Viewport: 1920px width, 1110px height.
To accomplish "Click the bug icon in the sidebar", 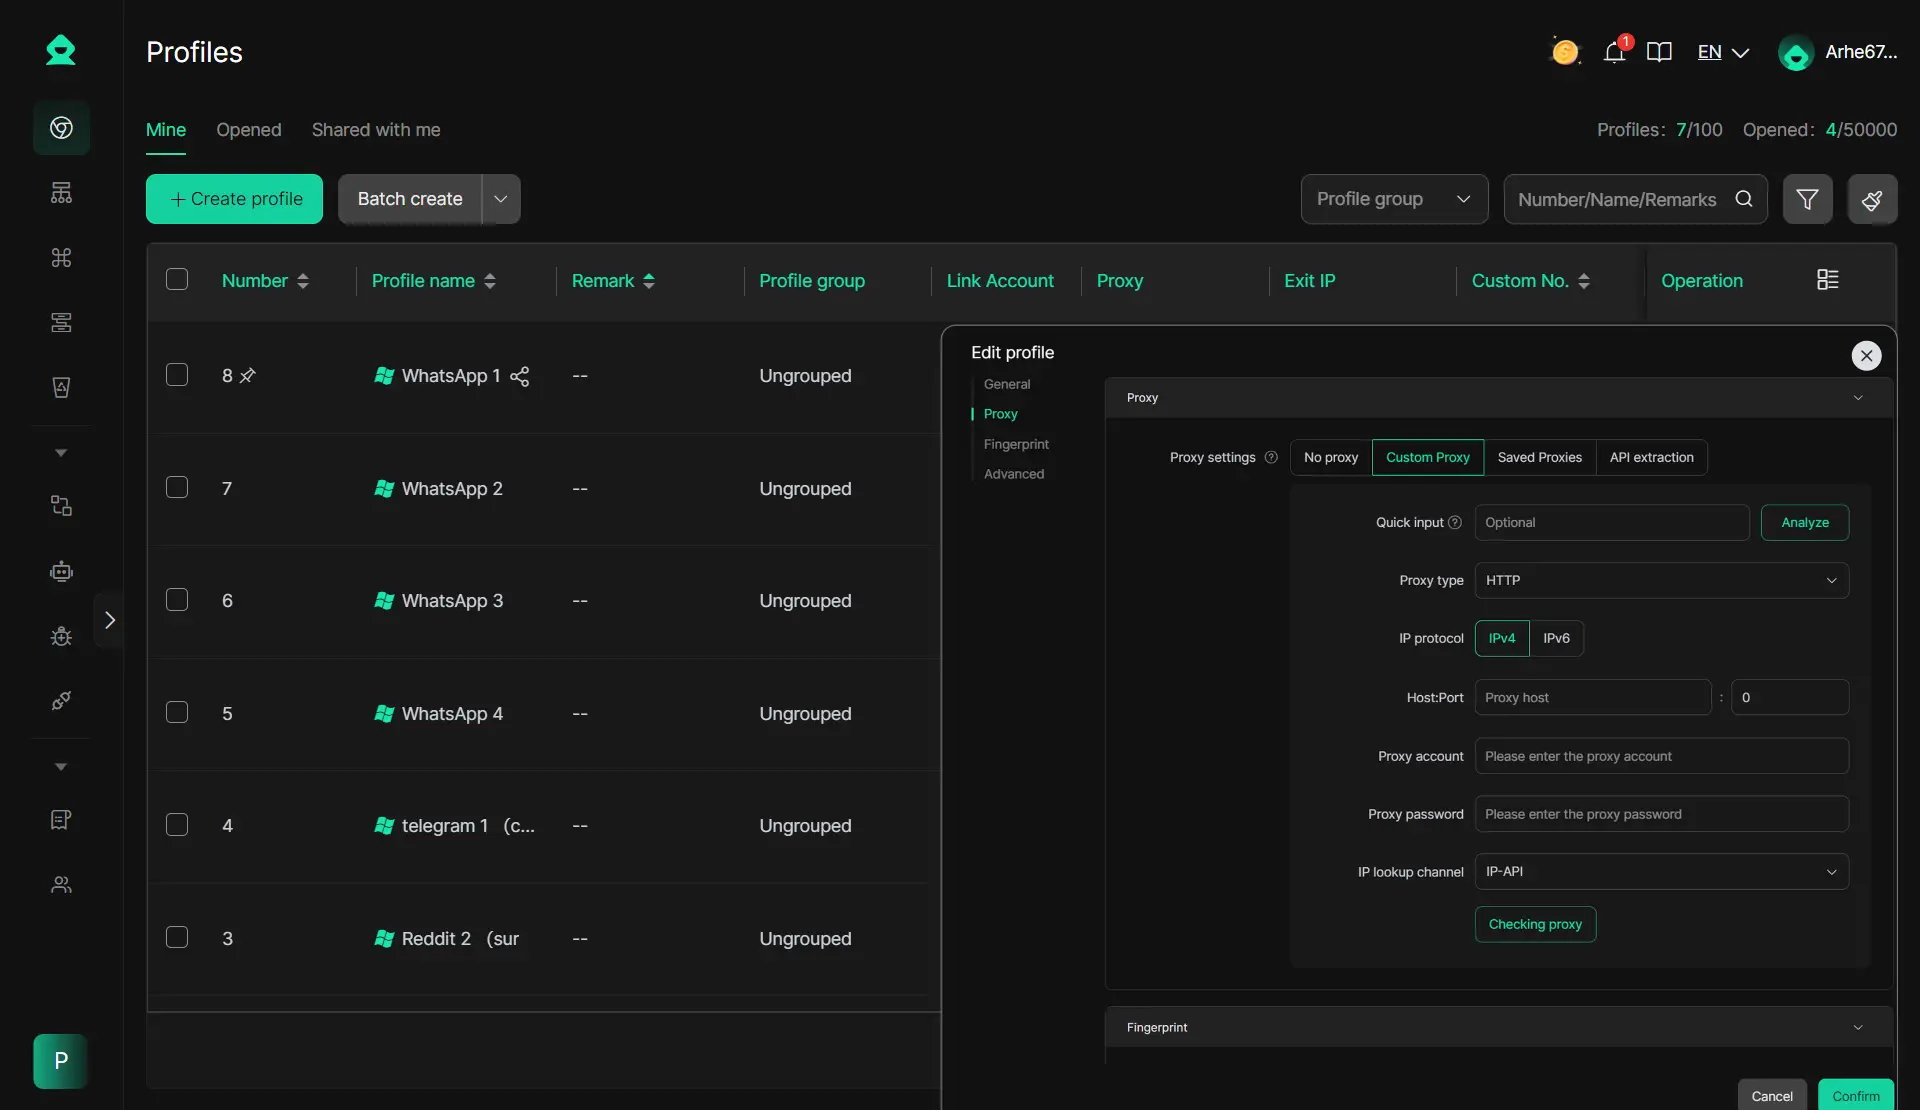I will [x=61, y=636].
